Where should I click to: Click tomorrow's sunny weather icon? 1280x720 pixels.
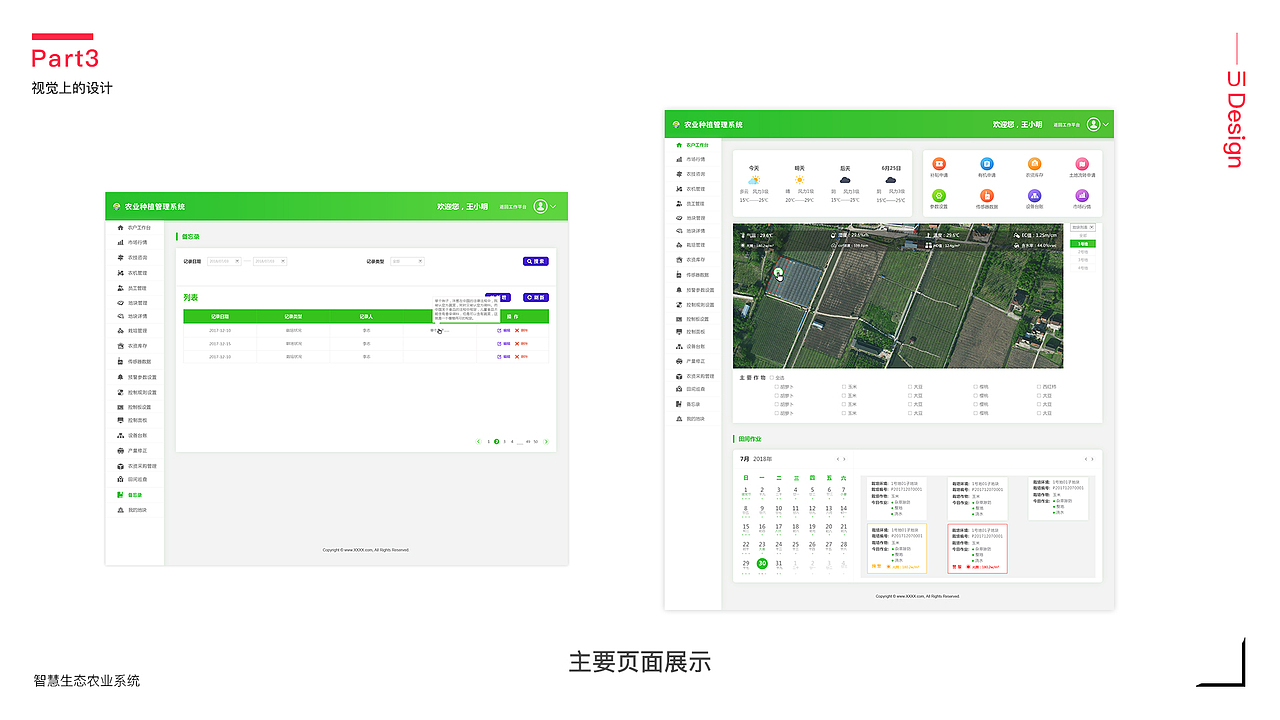(799, 180)
